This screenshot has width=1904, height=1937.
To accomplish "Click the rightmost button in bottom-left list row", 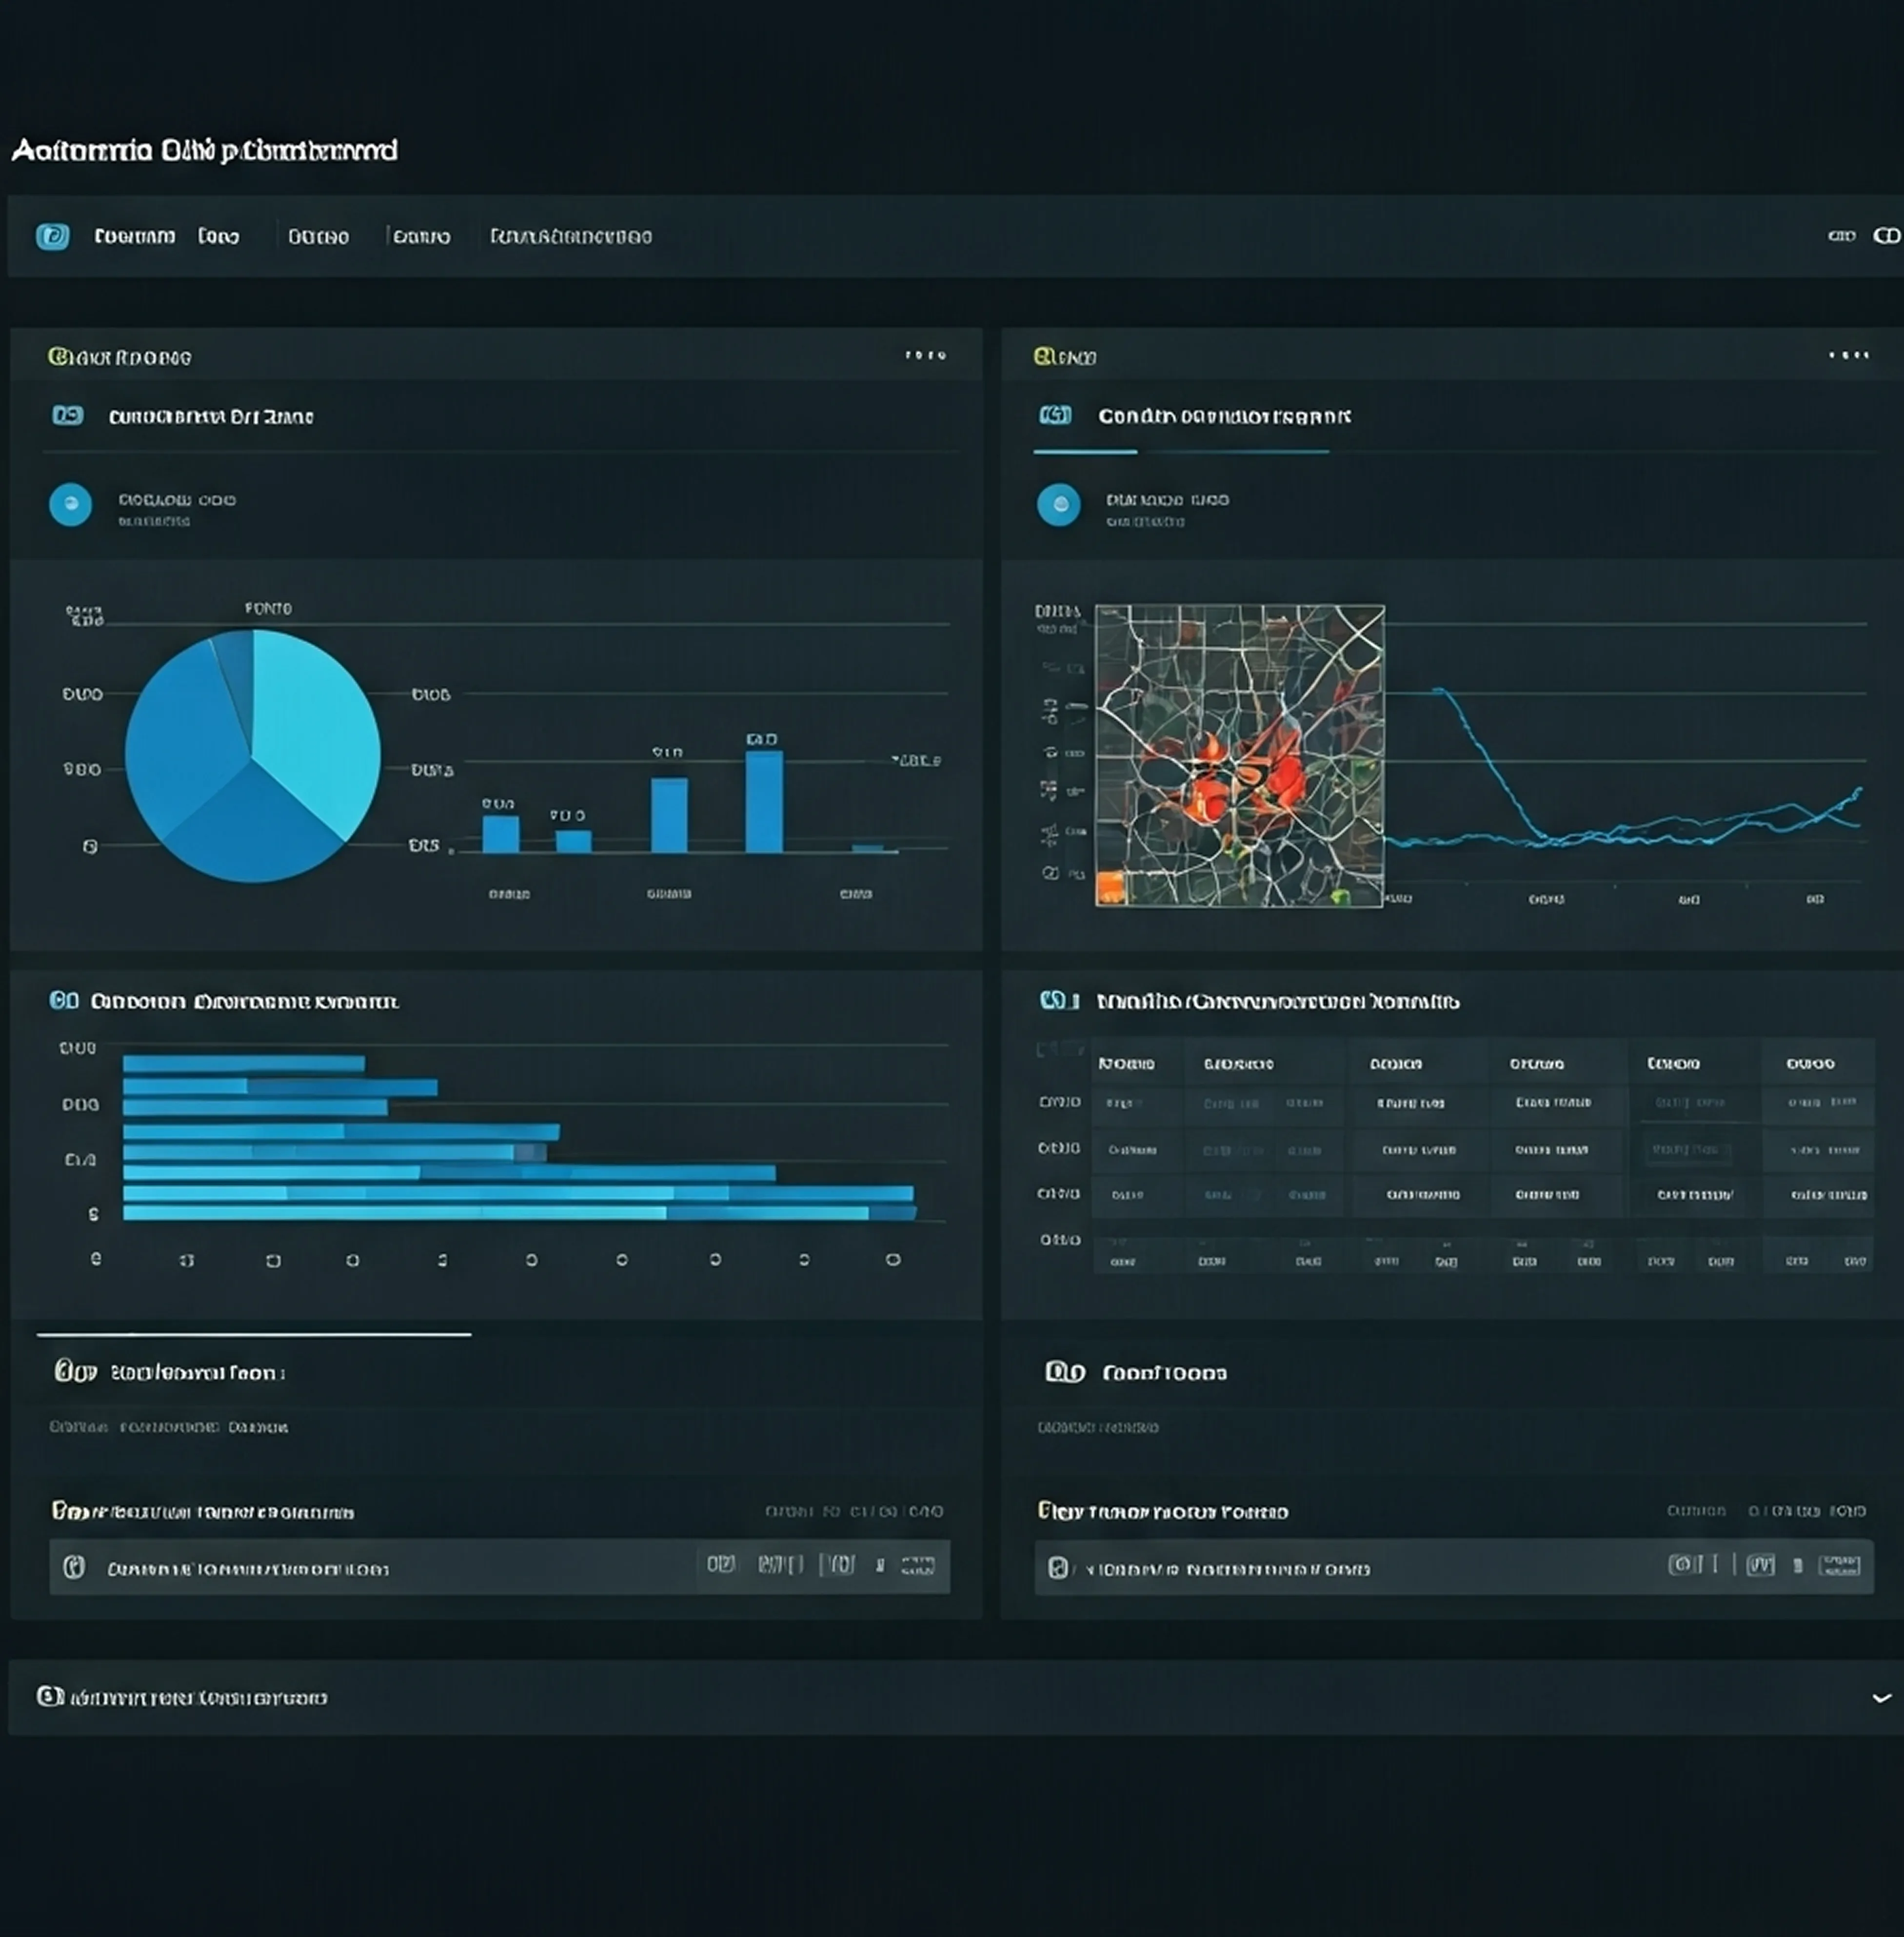I will [x=917, y=1565].
